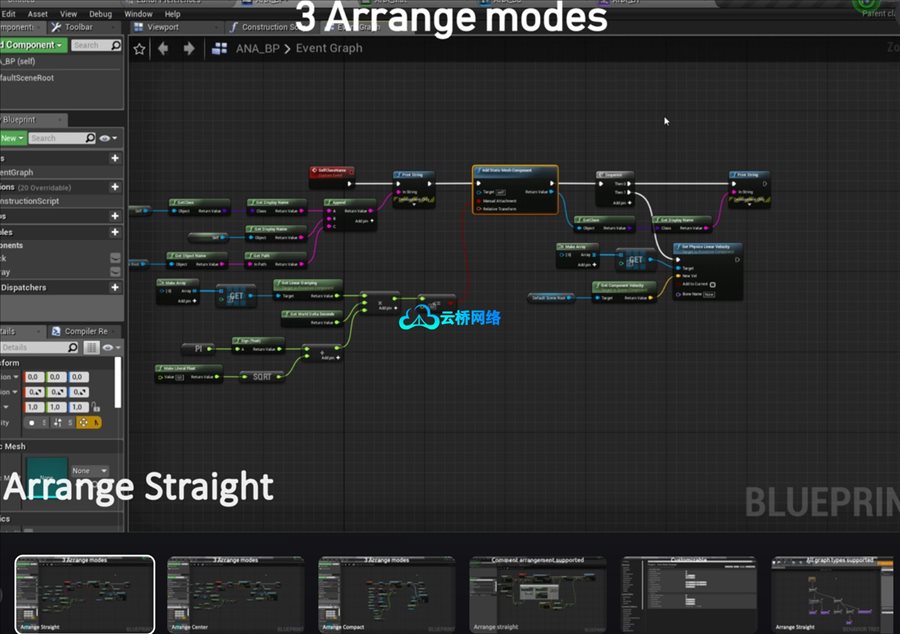The height and width of the screenshot is (634, 900).
Task: Toggle the scale lock icon
Action: 95,406
